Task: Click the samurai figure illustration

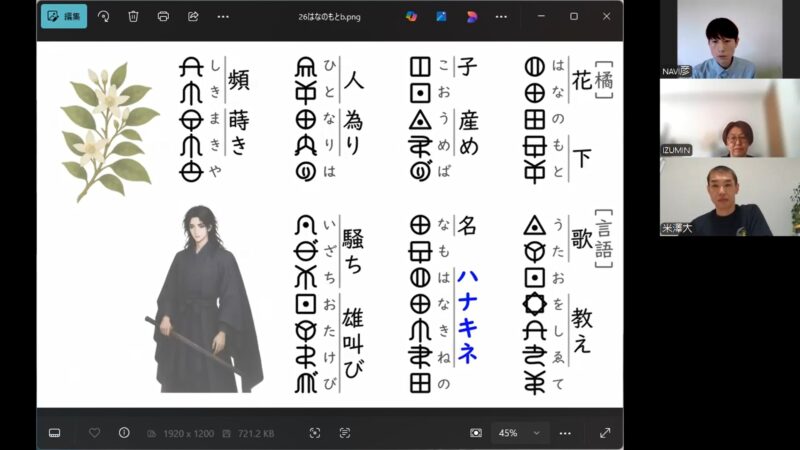Action: point(205,298)
